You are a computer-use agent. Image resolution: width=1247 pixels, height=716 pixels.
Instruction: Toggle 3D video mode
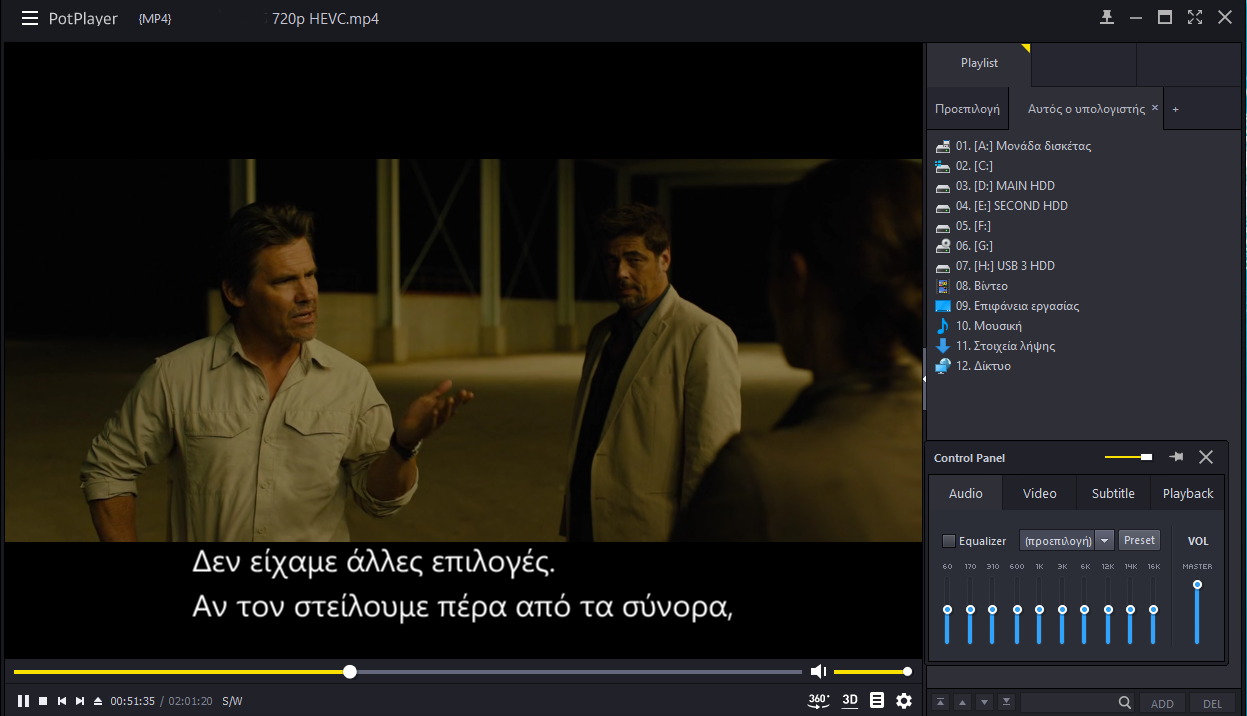(x=850, y=700)
